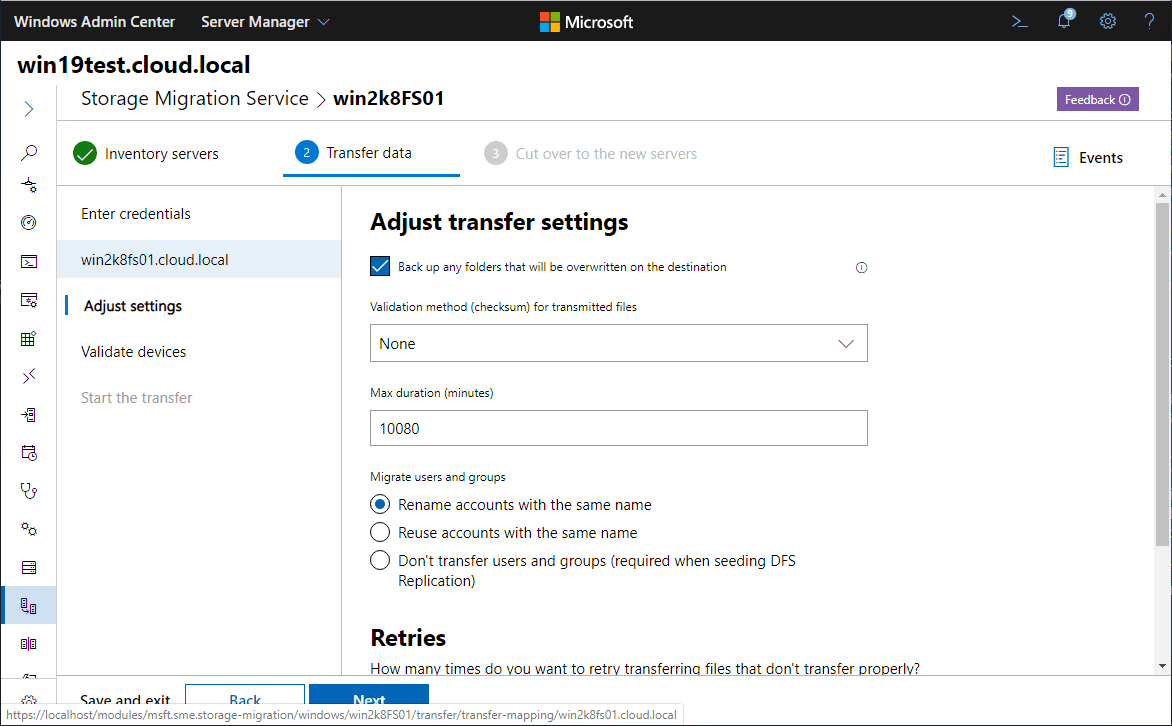1172x726 pixels.
Task: Open the Validate devices step
Action: 134,352
